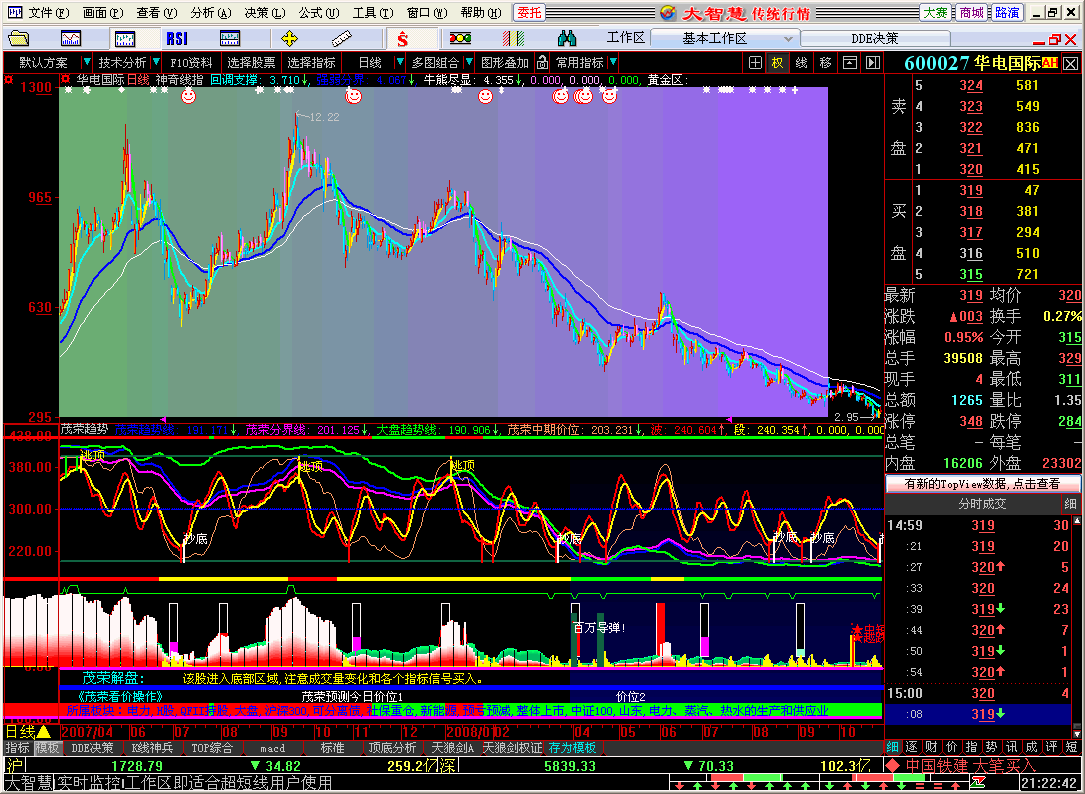This screenshot has height=794, width=1085.
Task: Click 有新的TopView数据,点击查看 notice
Action: (x=982, y=484)
